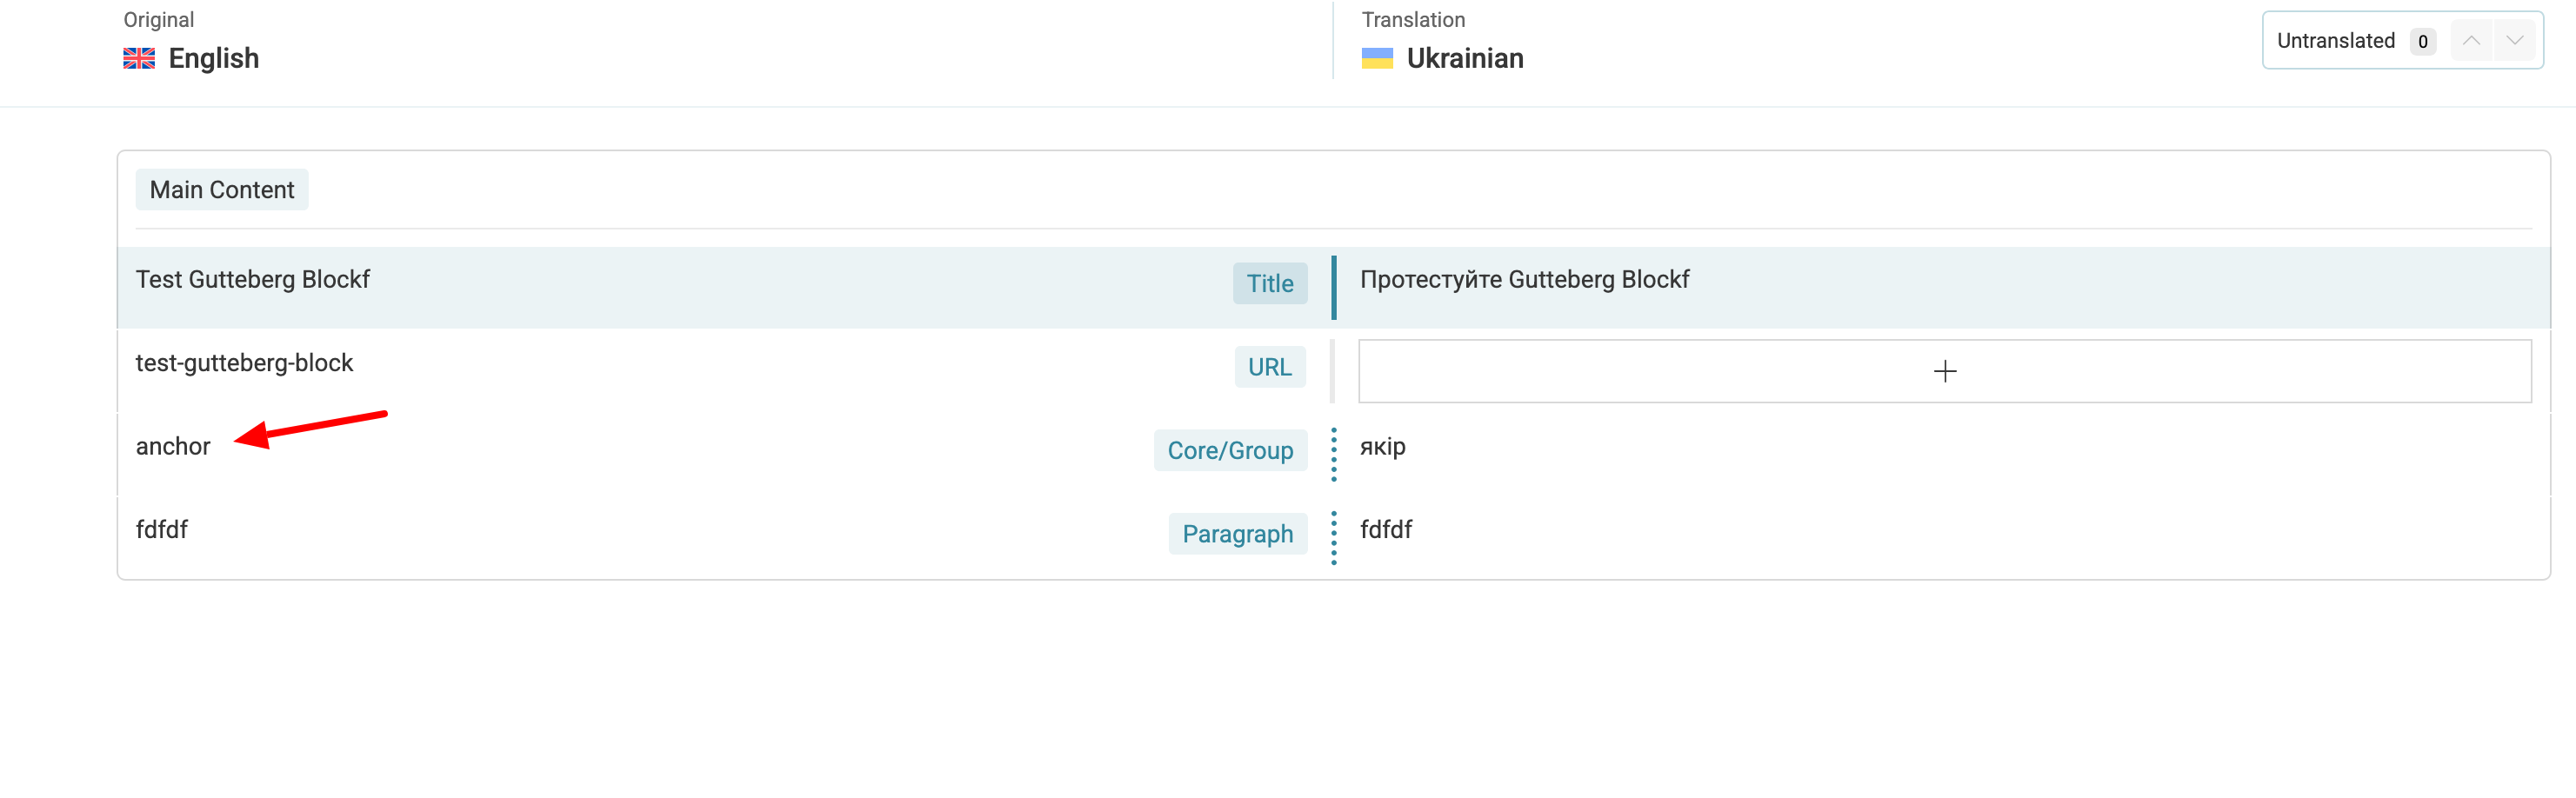This screenshot has height=798, width=2576.
Task: Select original paragraph text 'fdfdf'
Action: click(162, 530)
